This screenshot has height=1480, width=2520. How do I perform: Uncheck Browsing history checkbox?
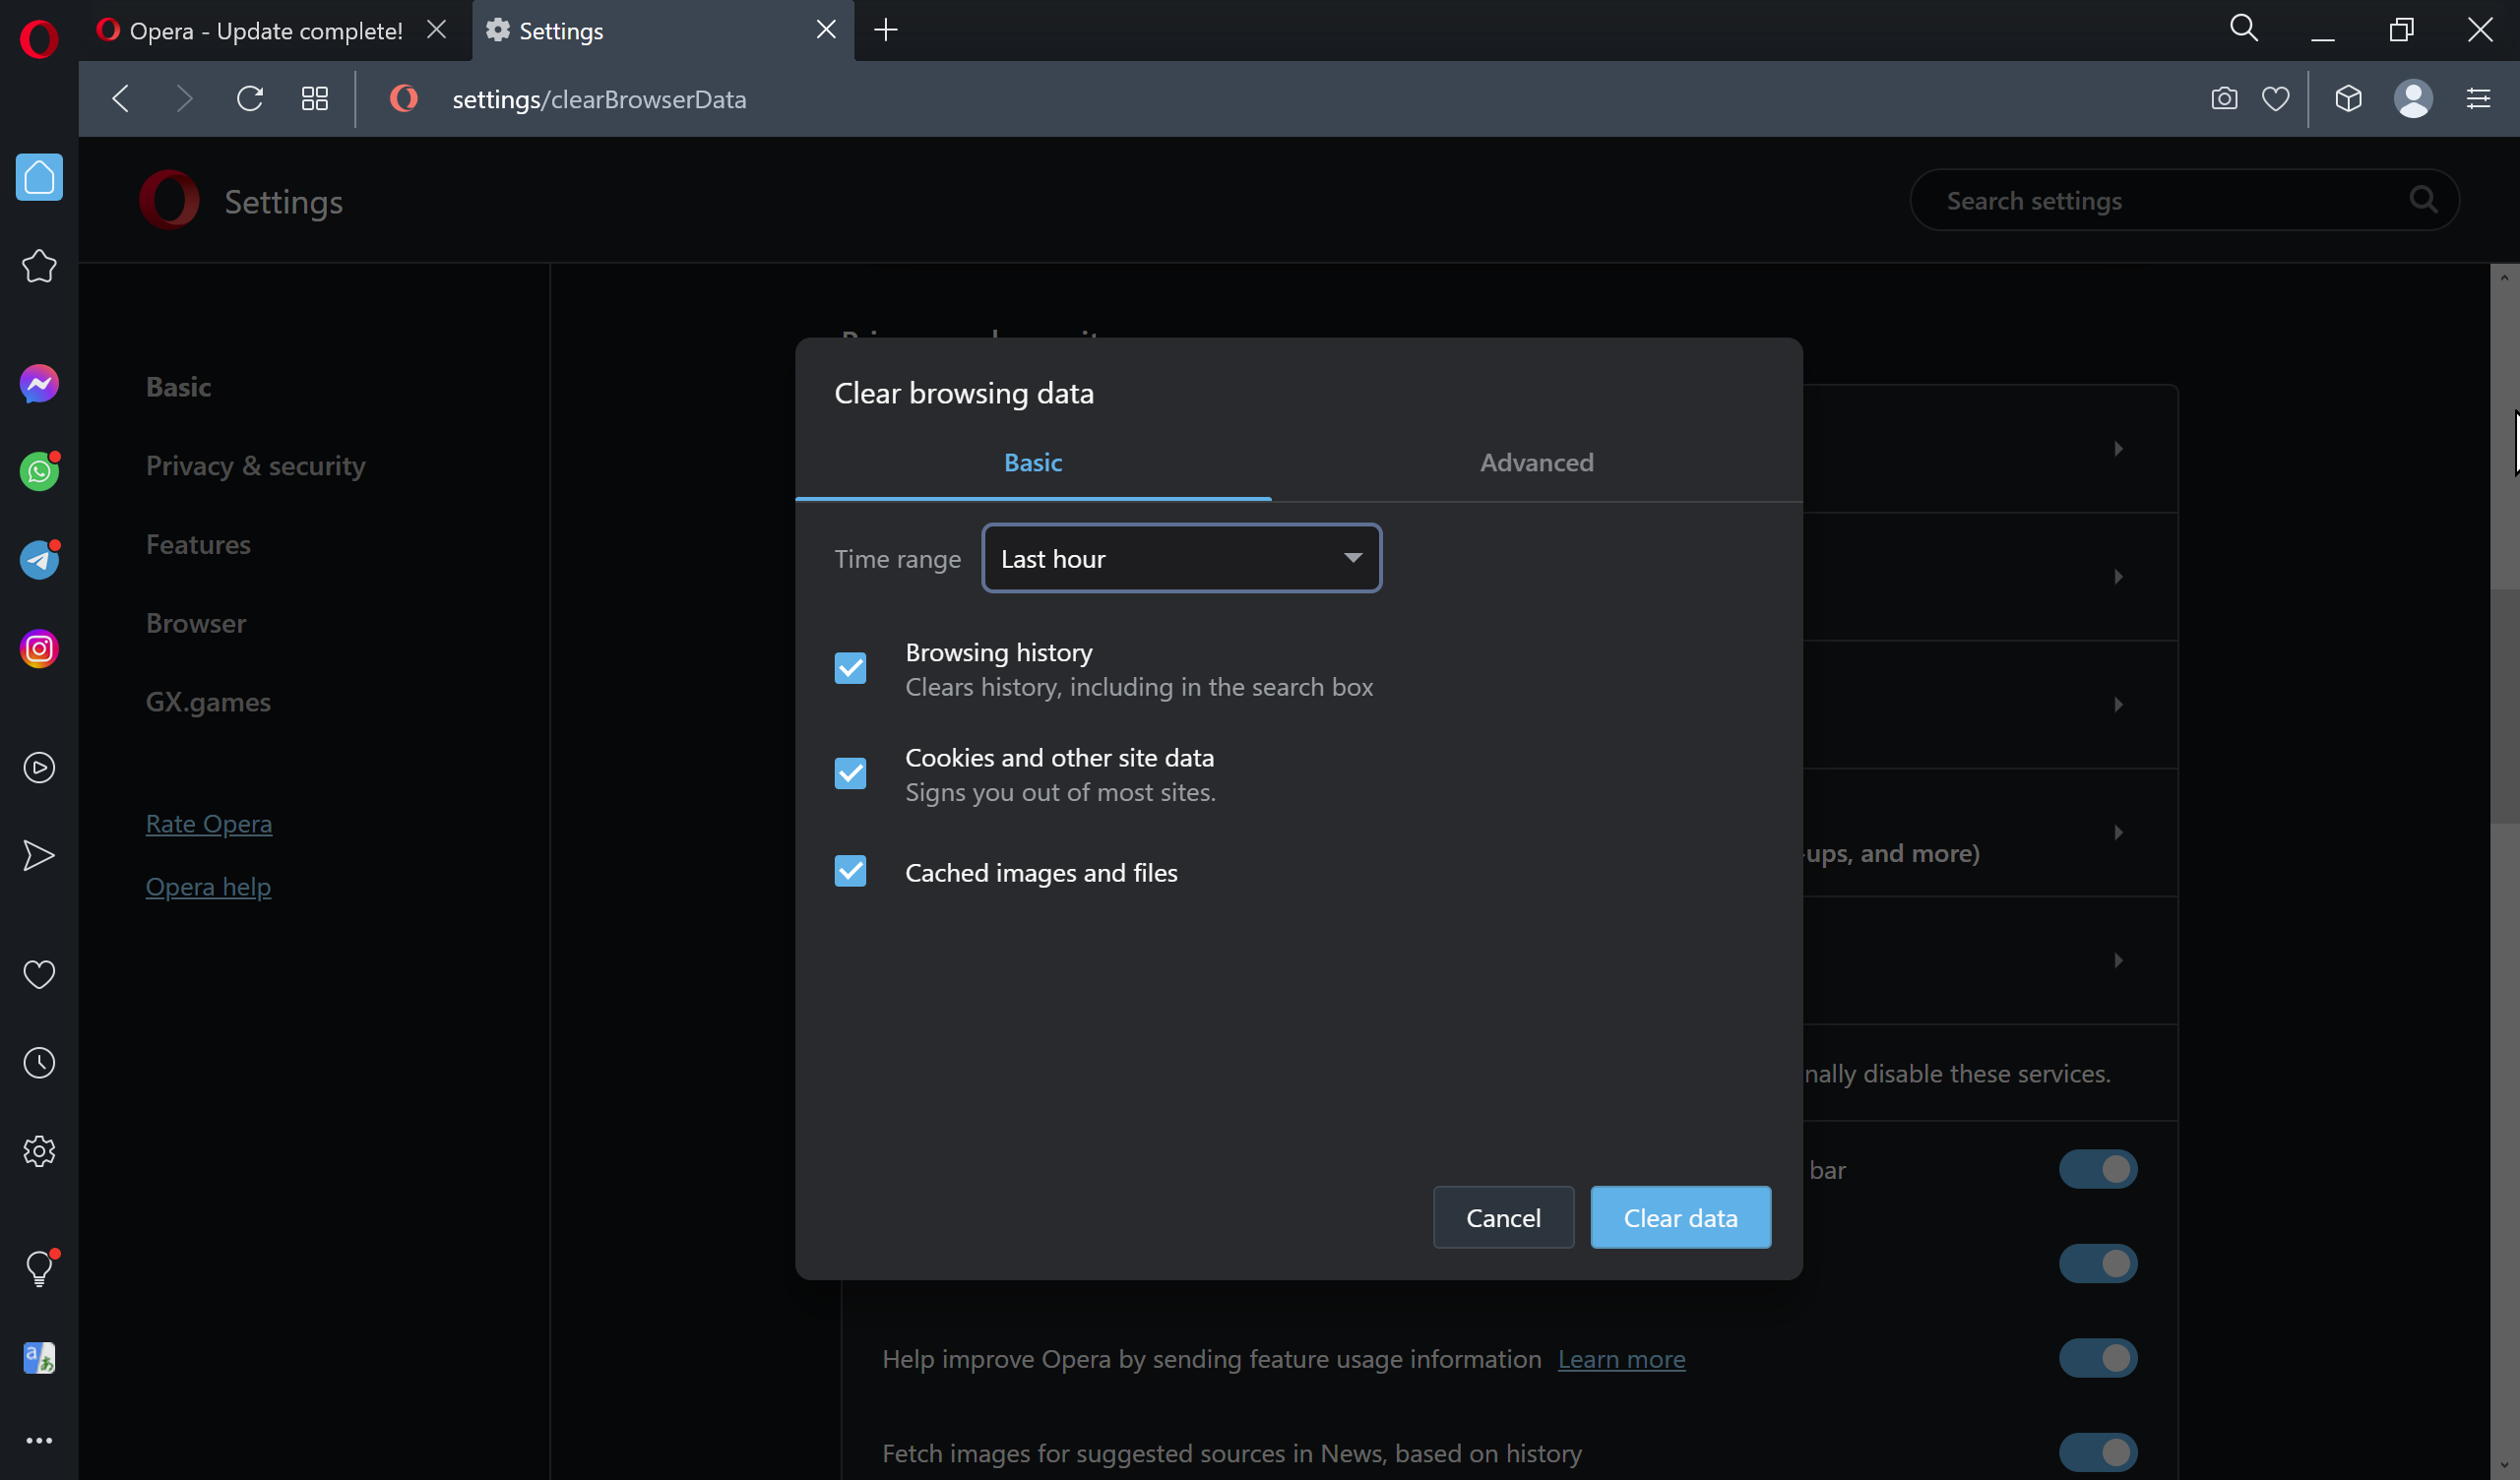[850, 668]
